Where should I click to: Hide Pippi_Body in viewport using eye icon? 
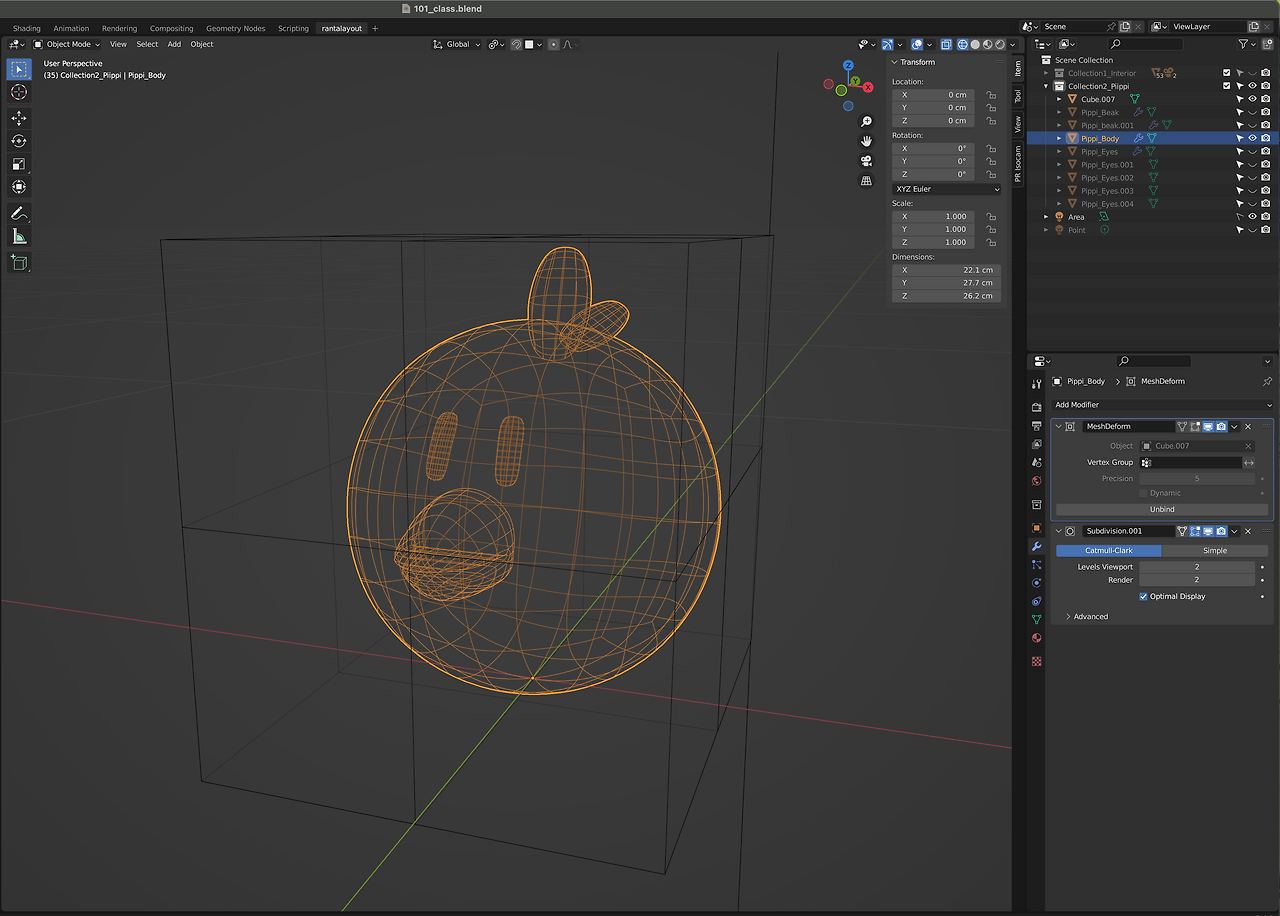(x=1252, y=139)
